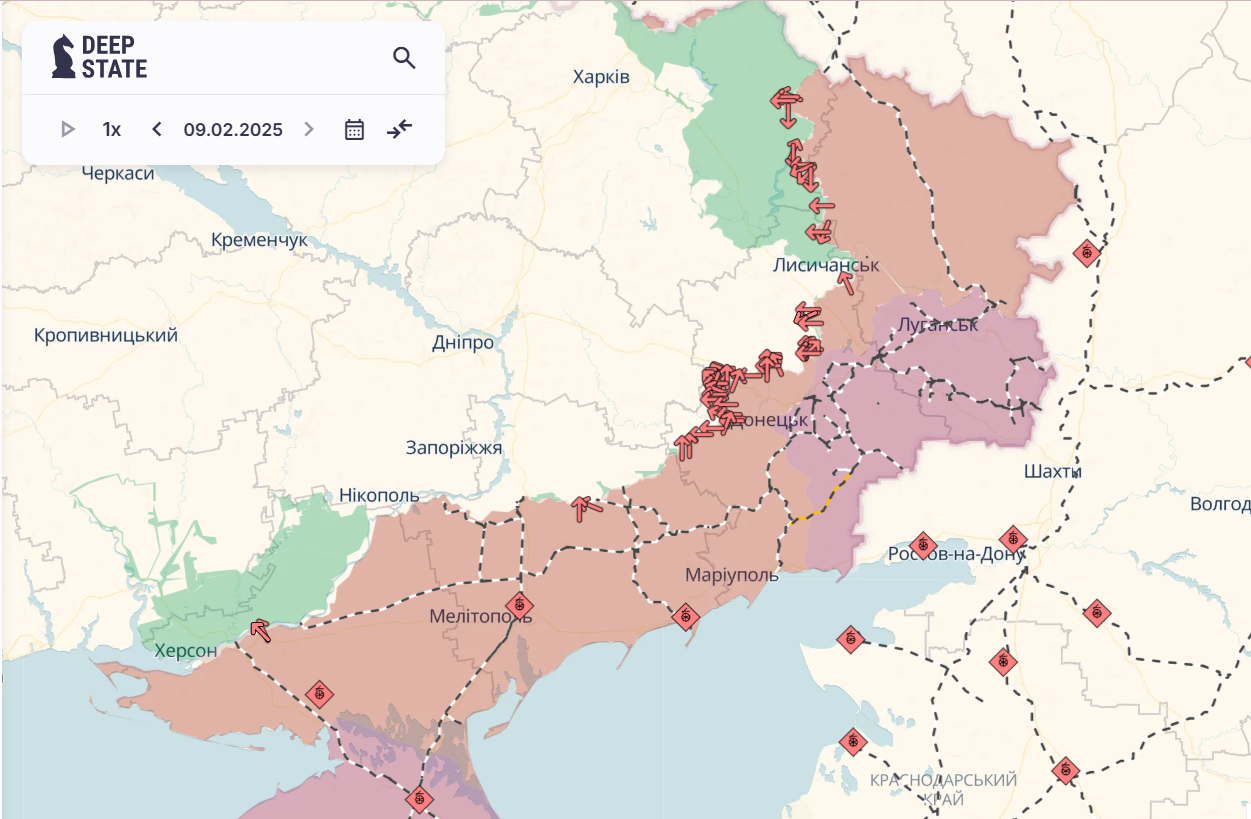The image size is (1251, 819).
Task: Select the Запоріжжя city label
Action: pyautogui.click(x=454, y=448)
